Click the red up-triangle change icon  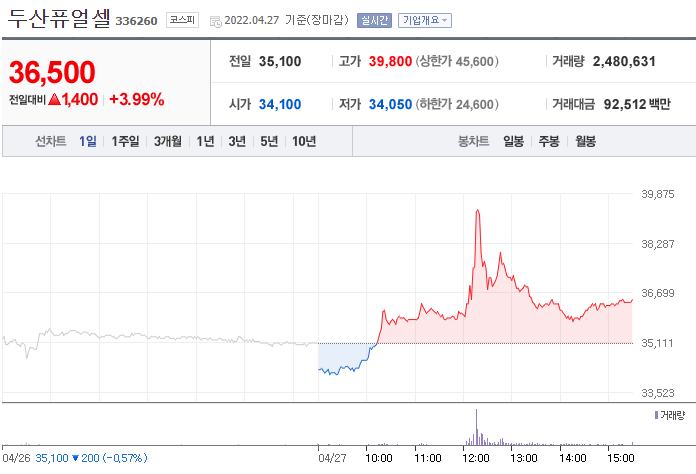tap(54, 99)
